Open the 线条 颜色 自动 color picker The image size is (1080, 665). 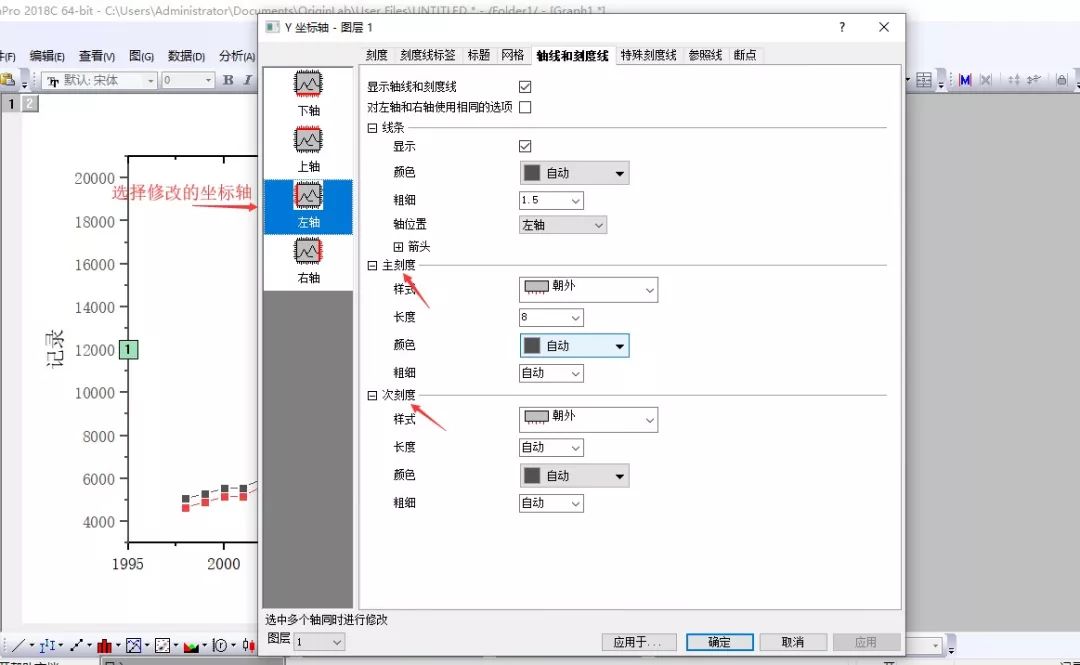[574, 173]
